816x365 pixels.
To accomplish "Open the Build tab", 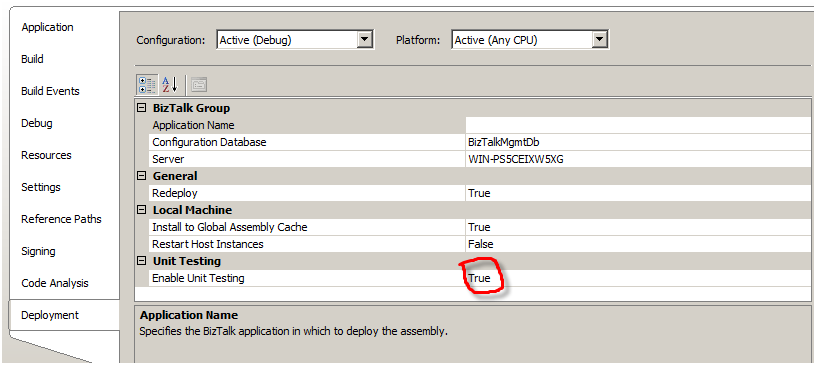I will click(x=32, y=59).
